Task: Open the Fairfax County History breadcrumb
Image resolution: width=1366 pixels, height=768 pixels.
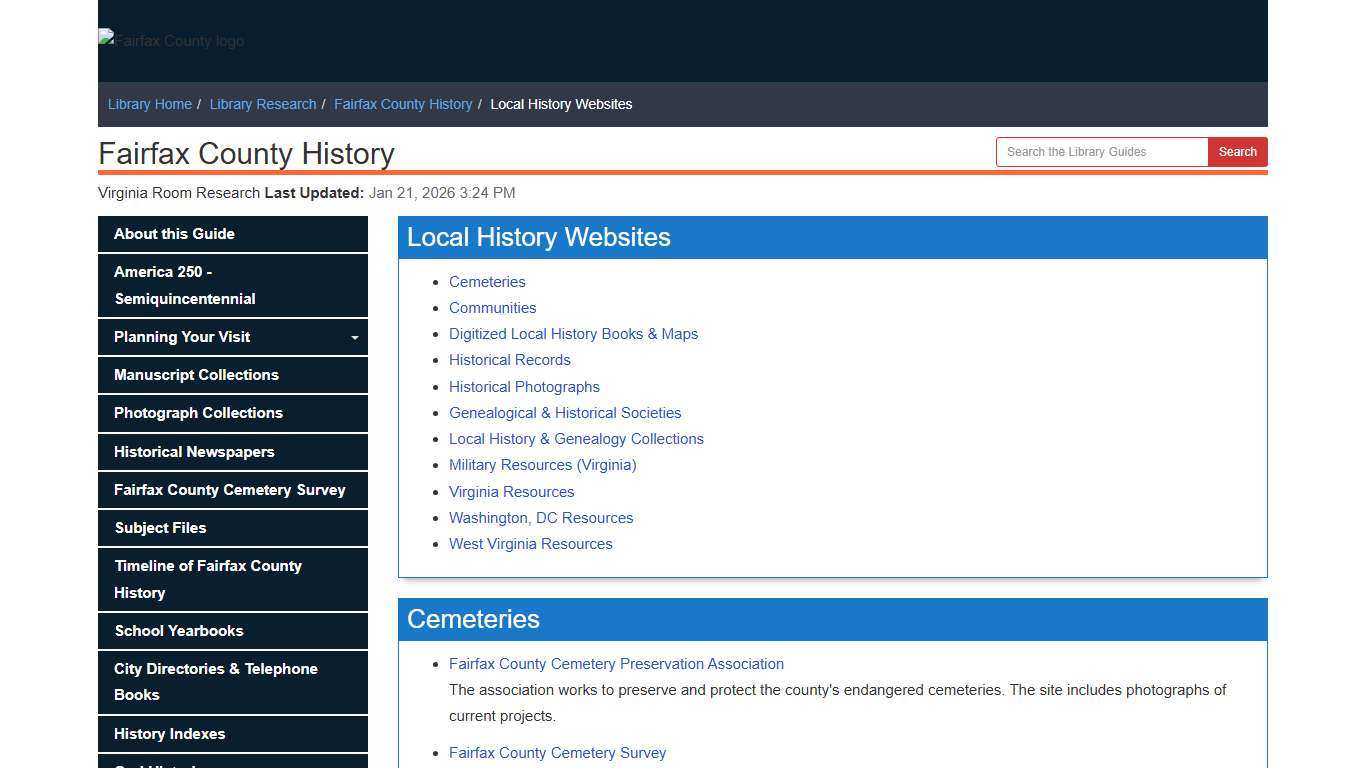Action: click(402, 104)
